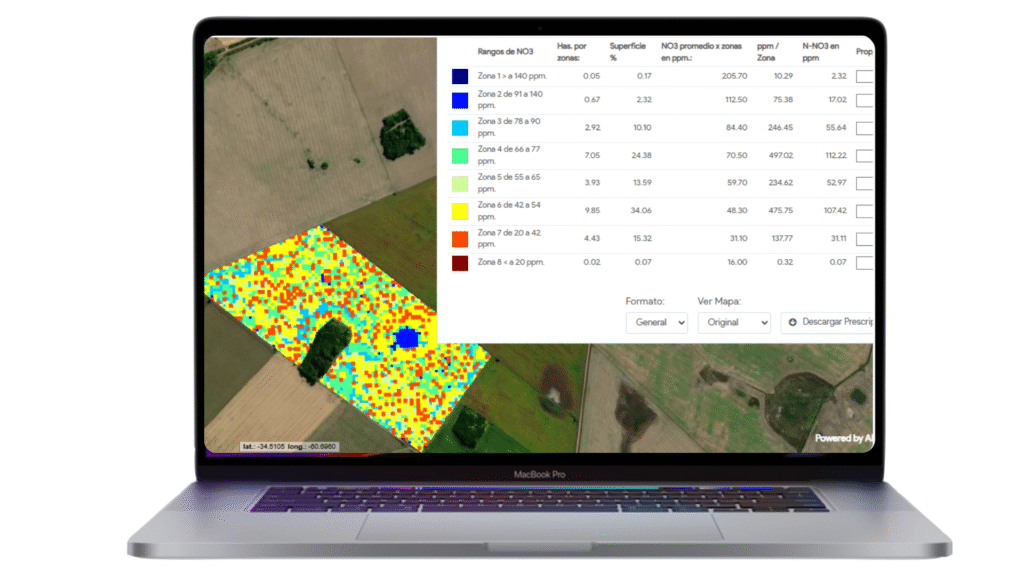The image size is (1024, 576).
Task: Click the Zona 6 yellow color swatch
Action: point(460,211)
